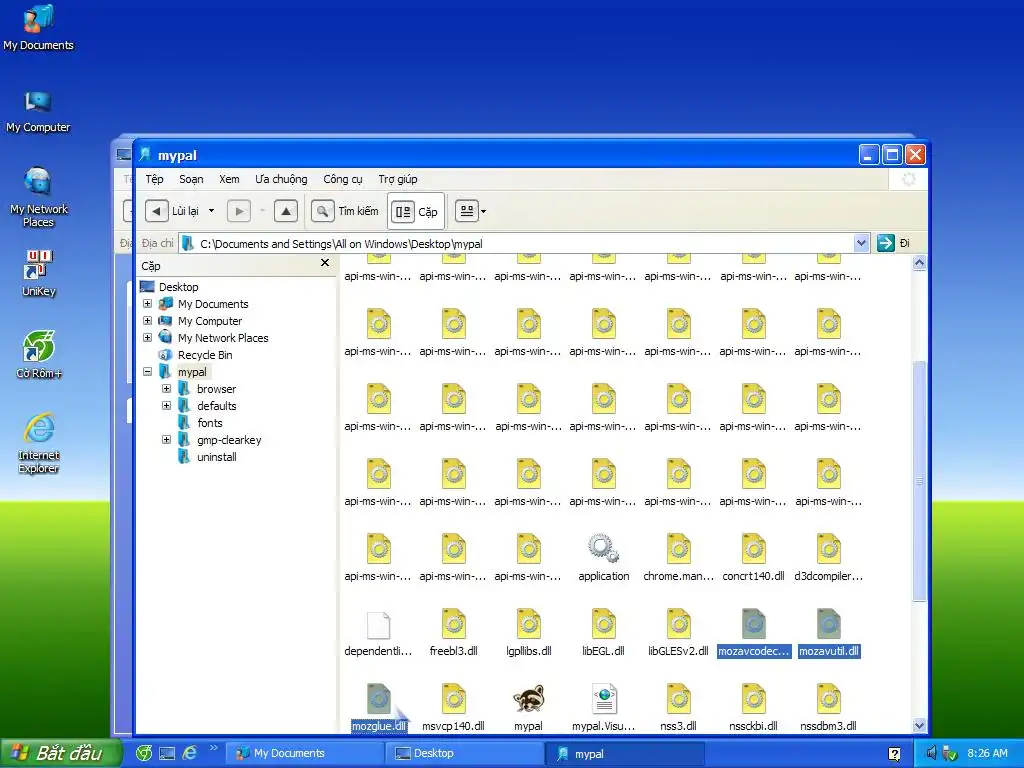The image size is (1024, 768).
Task: Switch to Desktop taskbar button
Action: pyautogui.click(x=463, y=754)
